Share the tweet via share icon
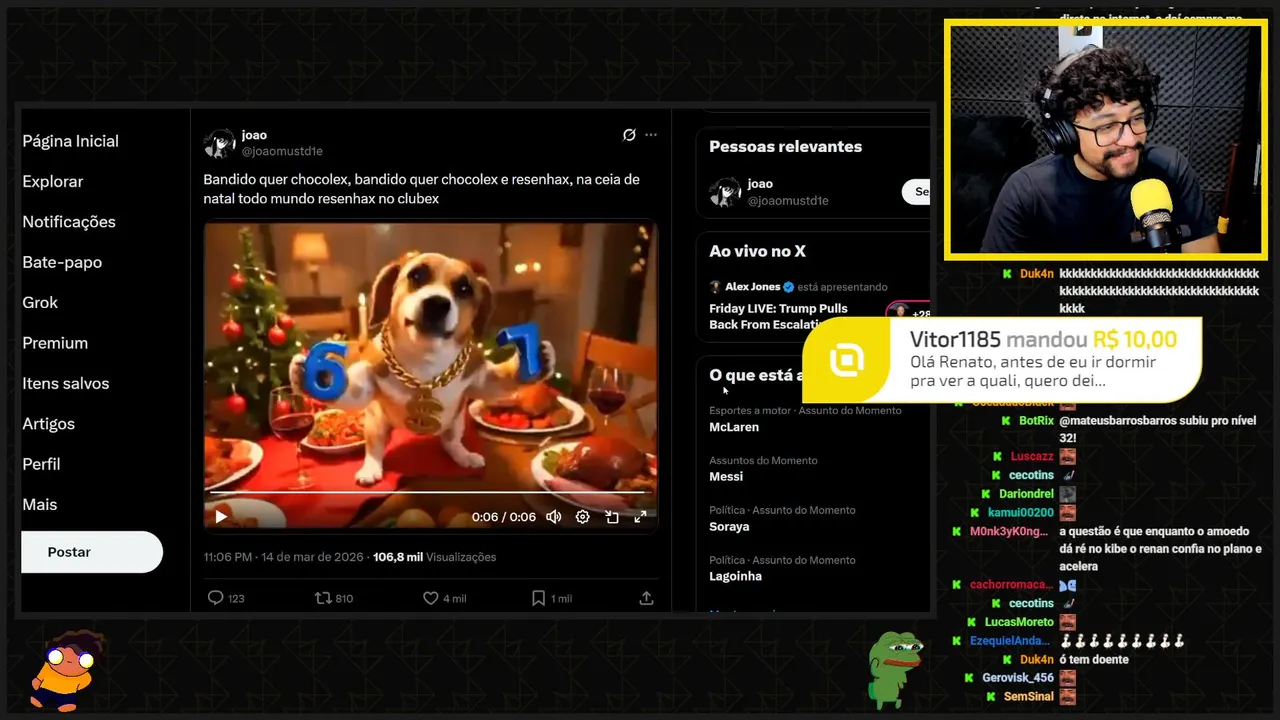 pyautogui.click(x=646, y=598)
